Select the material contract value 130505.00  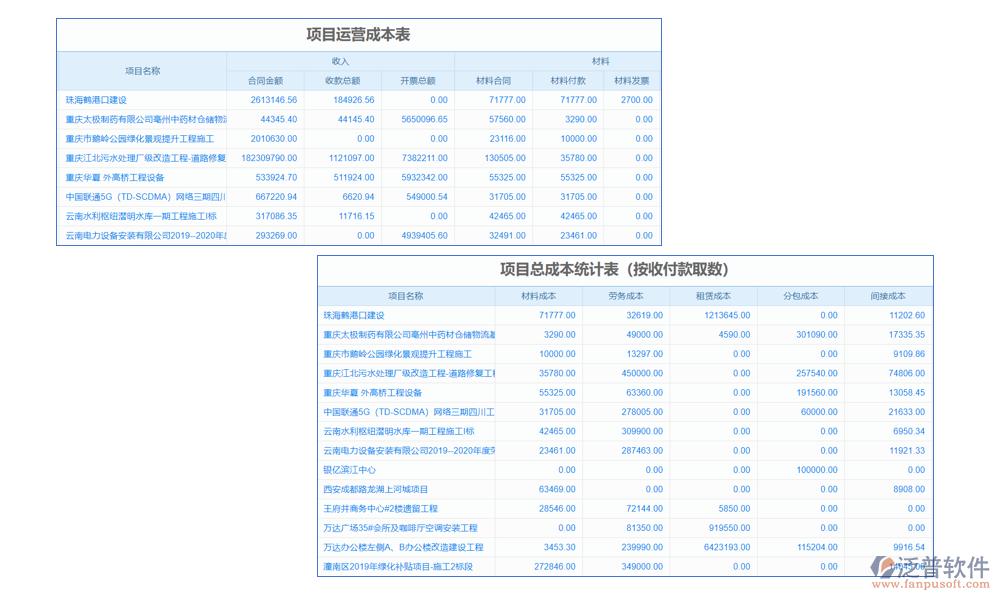tap(505, 158)
